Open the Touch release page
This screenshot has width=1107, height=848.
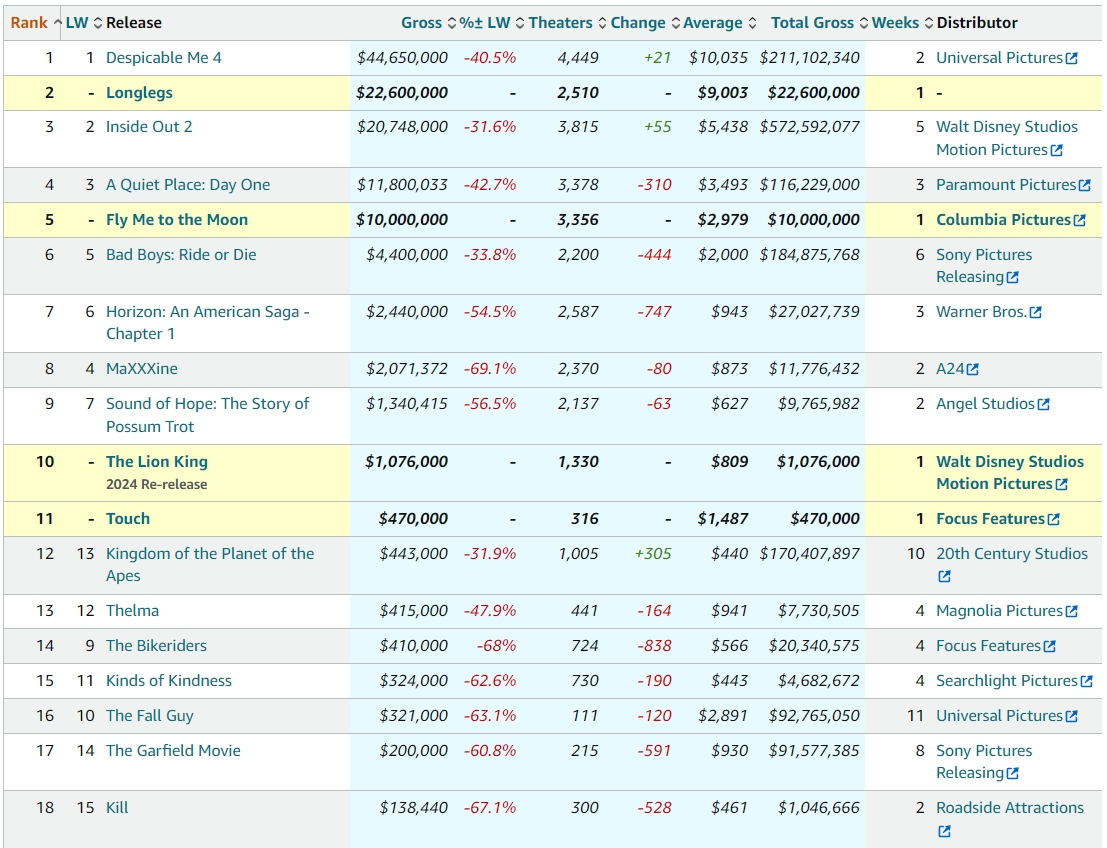point(128,519)
